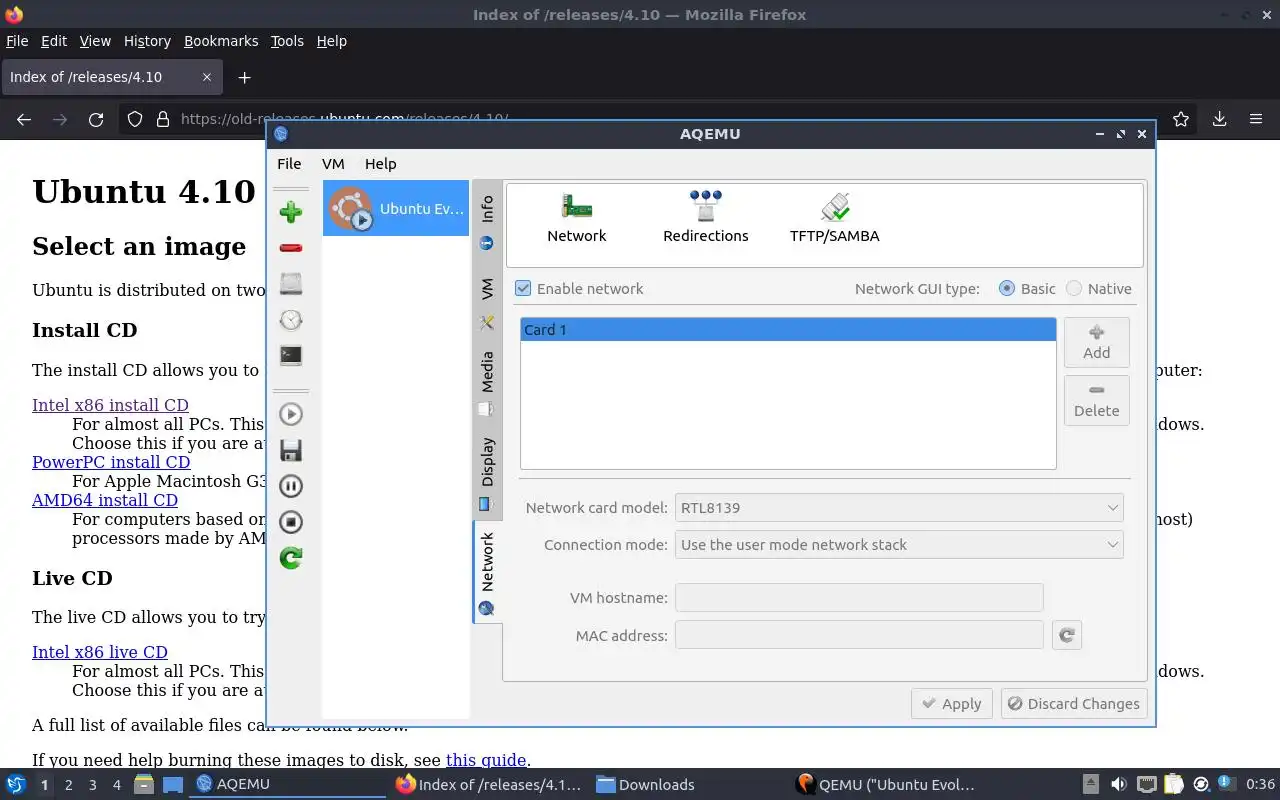Switch to the Info side tab
The image size is (1280, 800).
tap(487, 222)
